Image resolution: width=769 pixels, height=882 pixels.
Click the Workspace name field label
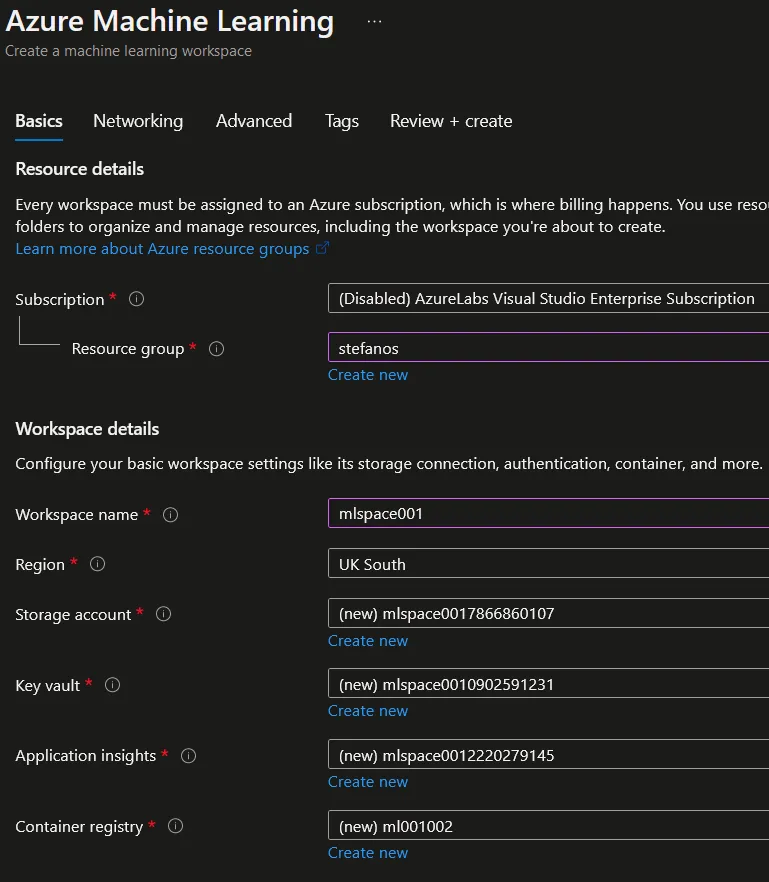point(77,515)
